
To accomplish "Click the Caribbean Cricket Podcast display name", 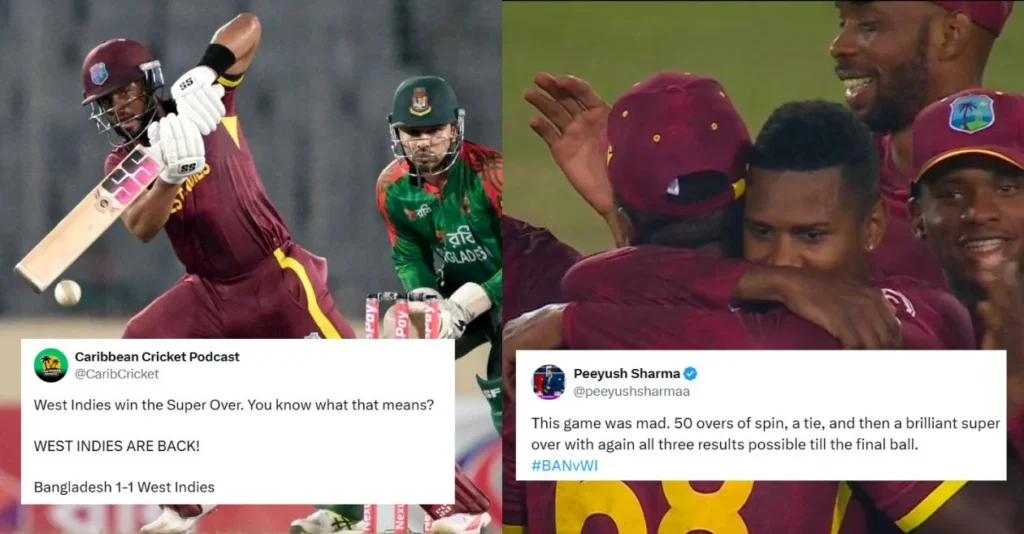I will tap(157, 356).
